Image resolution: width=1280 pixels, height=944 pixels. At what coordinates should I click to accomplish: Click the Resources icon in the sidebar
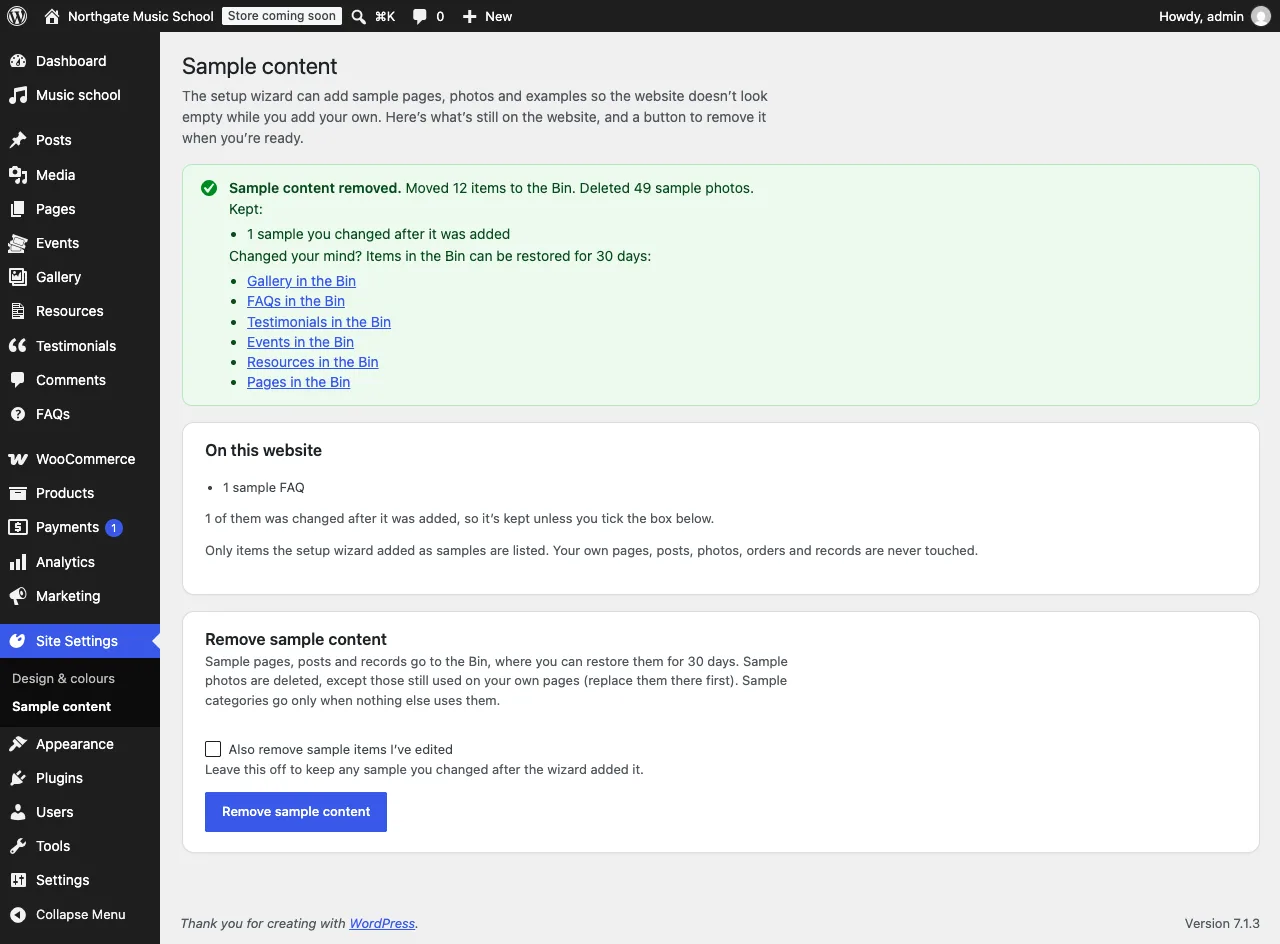point(18,311)
